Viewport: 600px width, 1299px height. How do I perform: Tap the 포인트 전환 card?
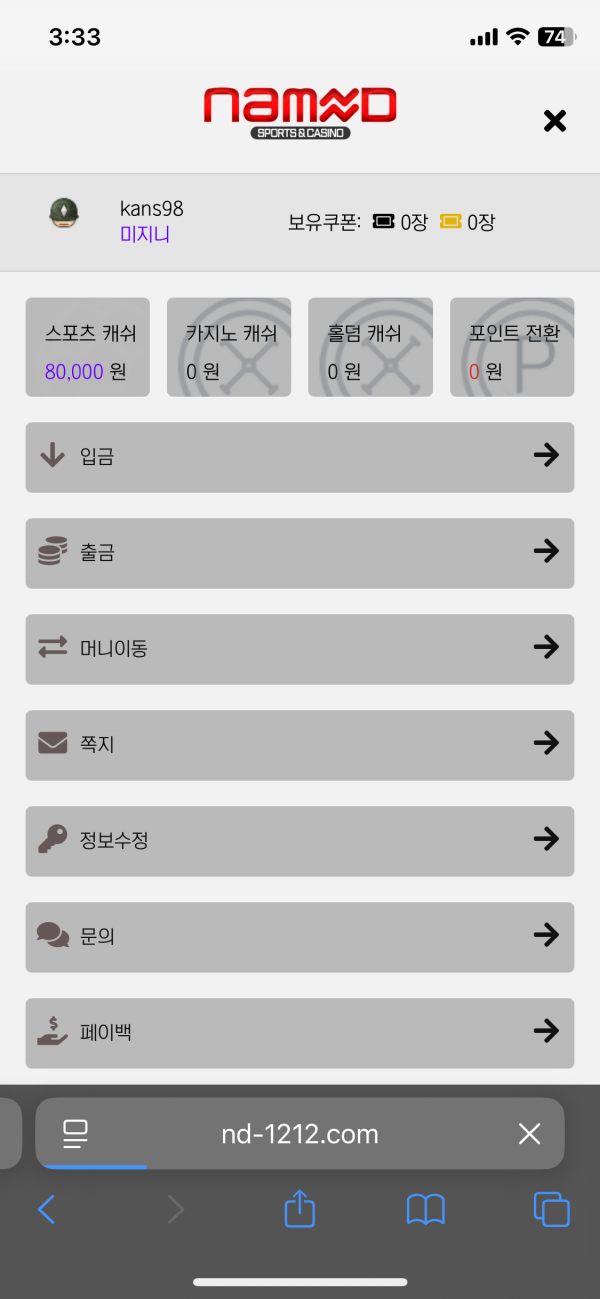pyautogui.click(x=512, y=347)
